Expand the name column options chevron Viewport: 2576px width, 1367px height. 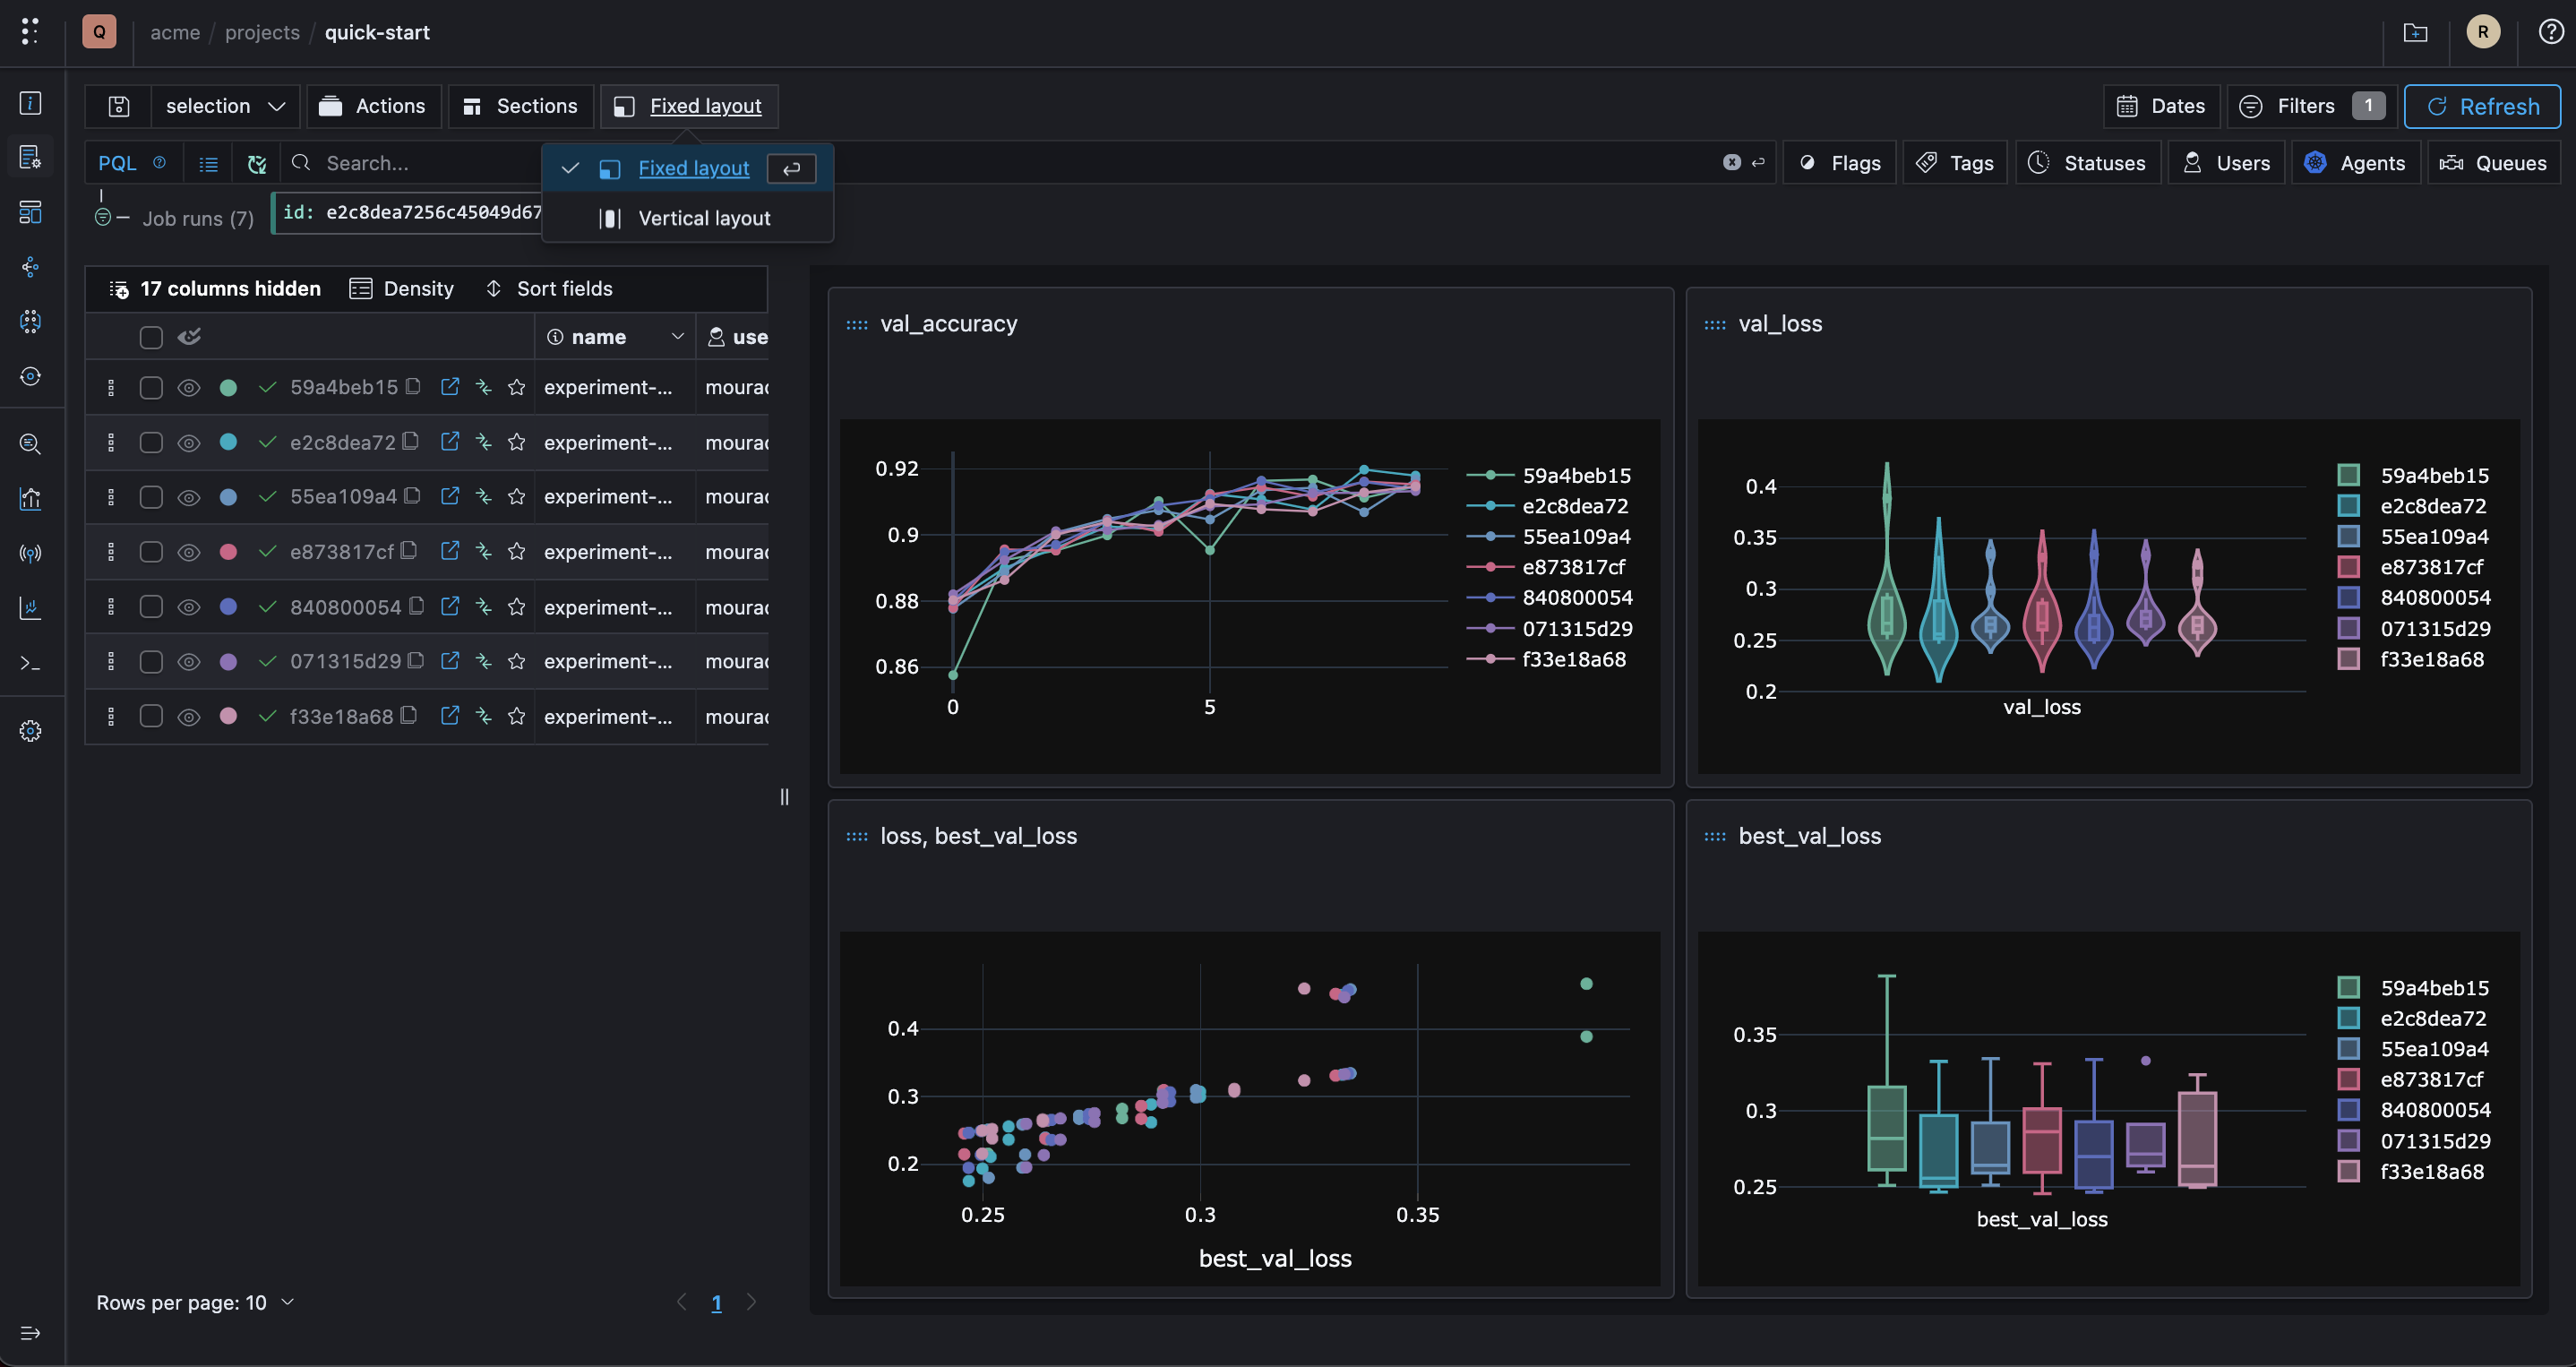click(x=677, y=337)
